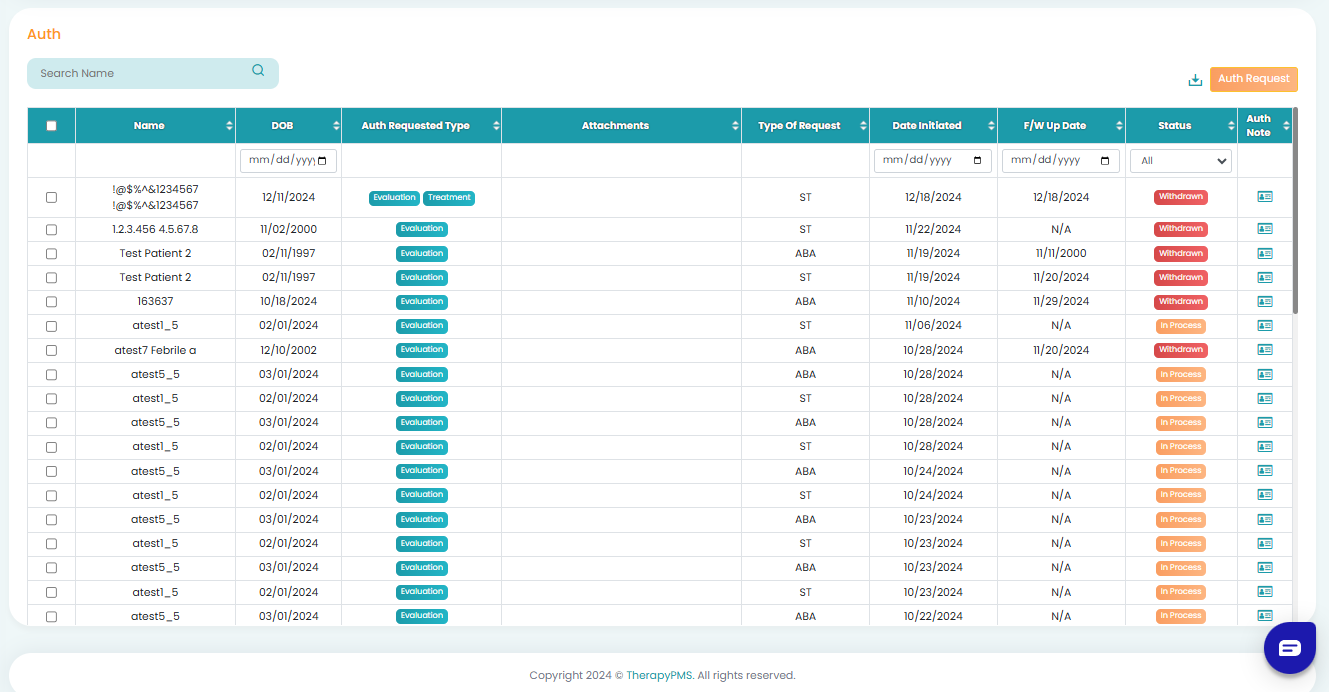The image size is (1329, 692).
Task: Open DOB filter date picker
Action: [x=326, y=161]
